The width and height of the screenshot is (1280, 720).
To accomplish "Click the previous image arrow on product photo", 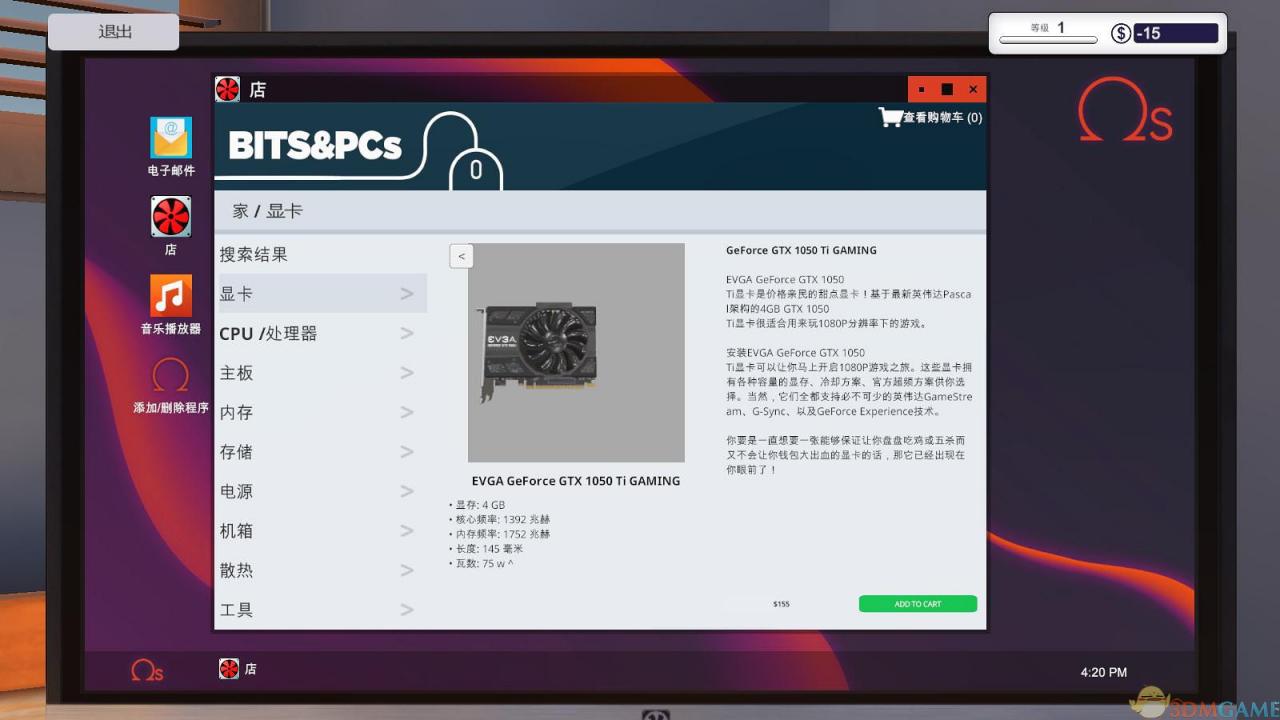I will pos(461,256).
